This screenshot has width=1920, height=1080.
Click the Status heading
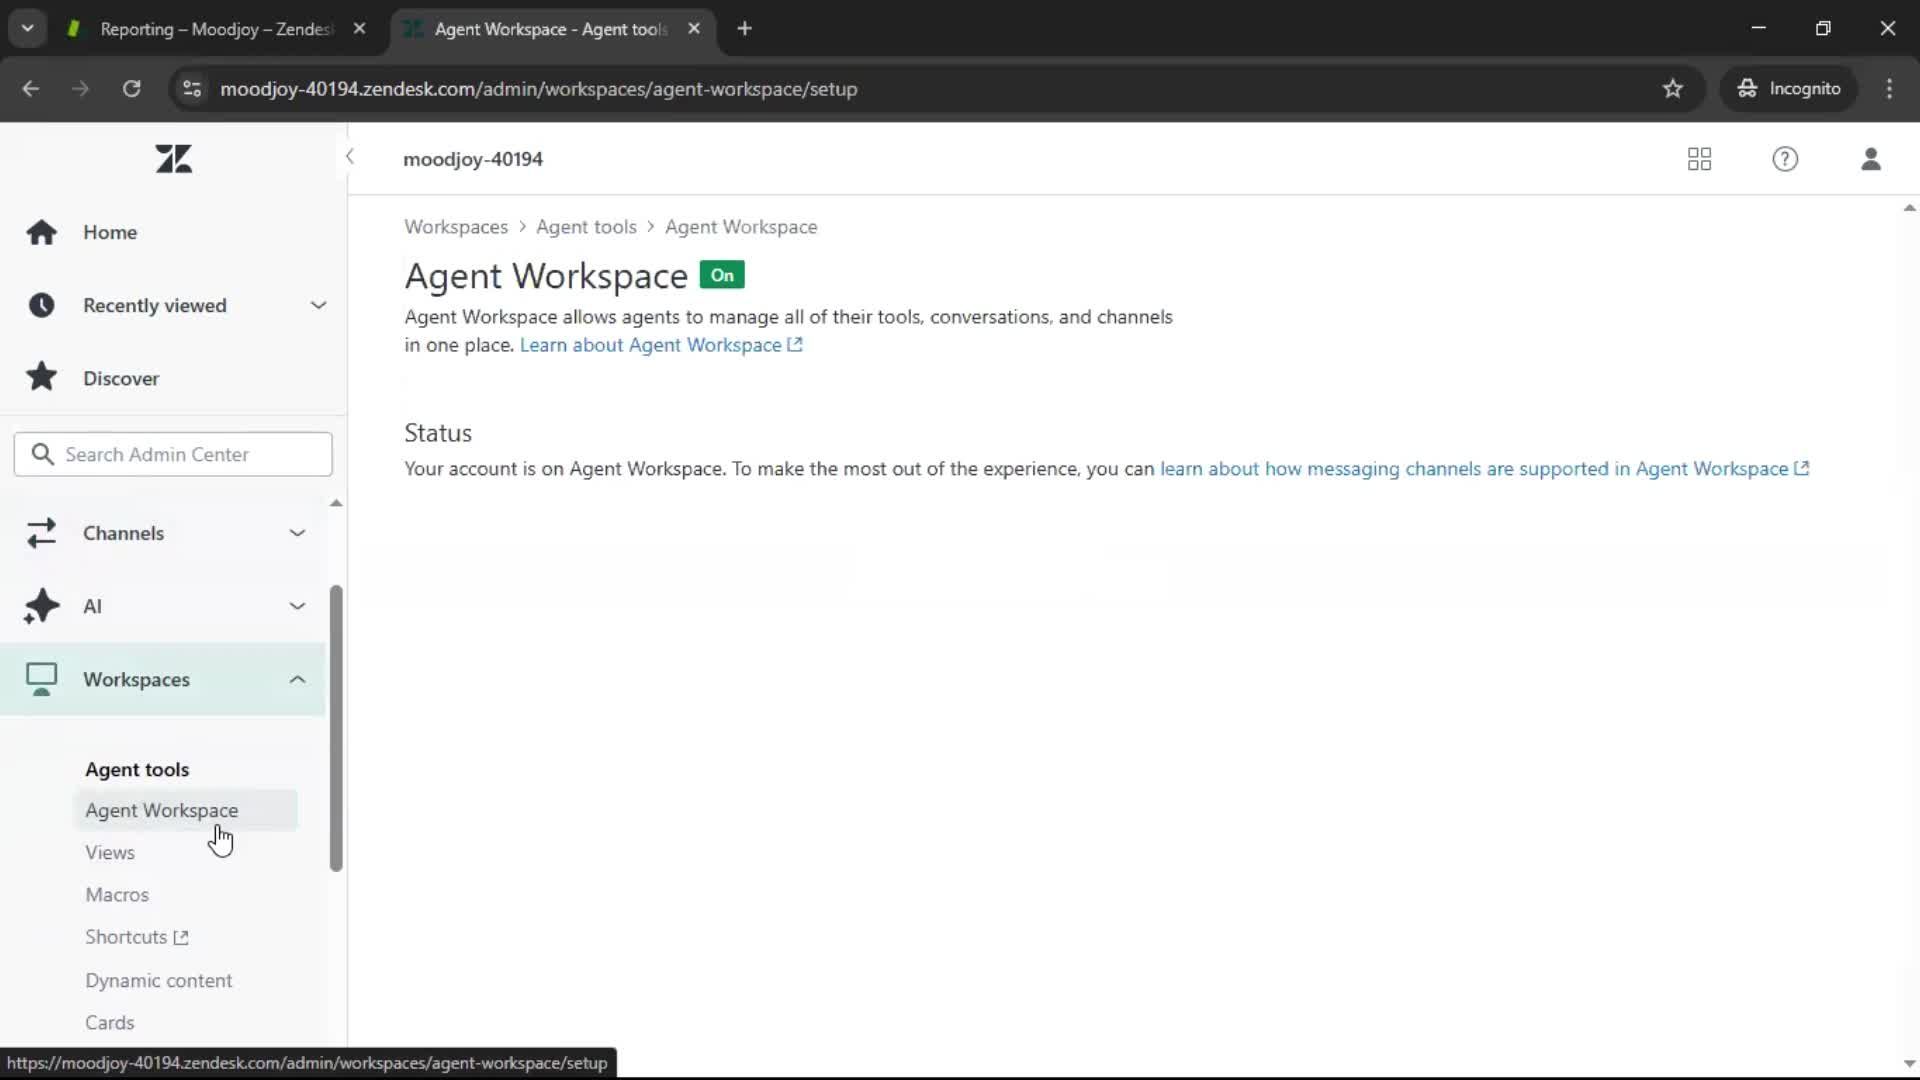438,433
